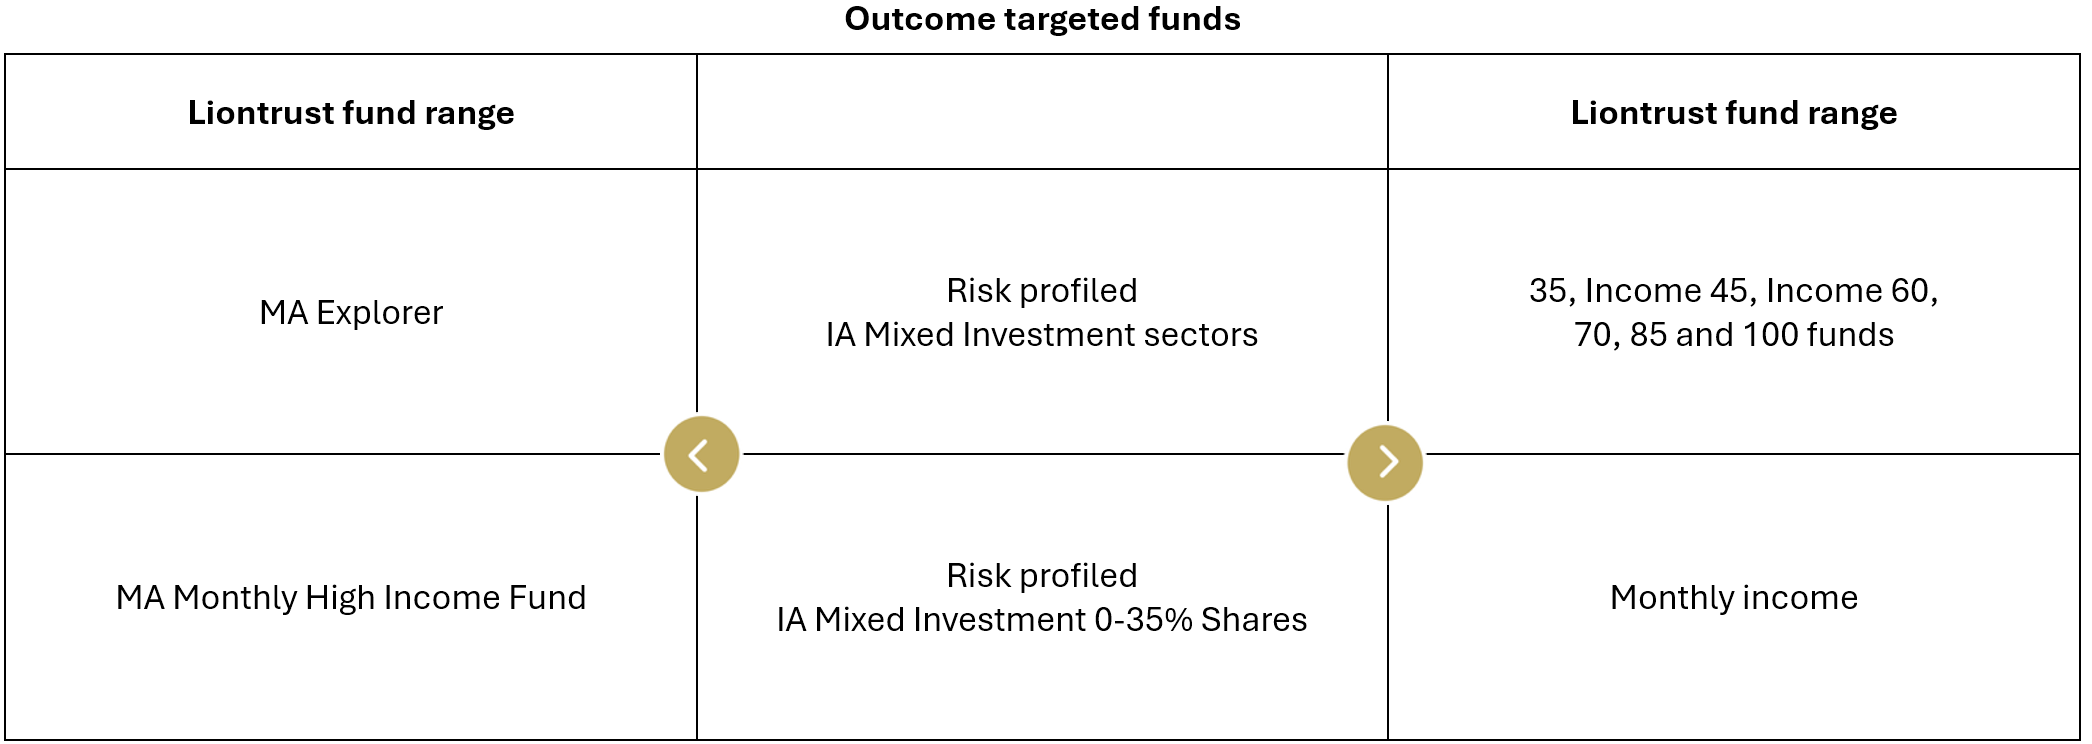2092x744 pixels.
Task: Click the '0-35% Shares' text
Action: point(1200,619)
